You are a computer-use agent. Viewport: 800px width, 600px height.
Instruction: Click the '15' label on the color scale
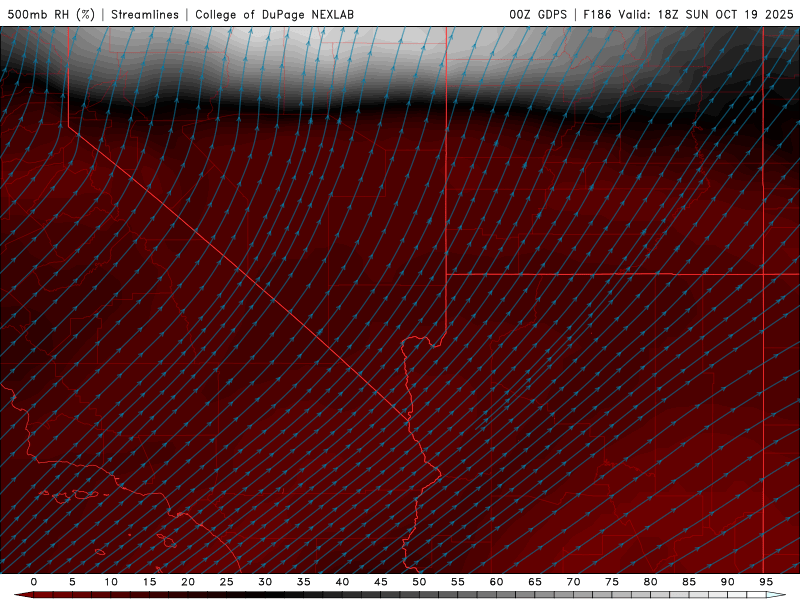tap(149, 582)
